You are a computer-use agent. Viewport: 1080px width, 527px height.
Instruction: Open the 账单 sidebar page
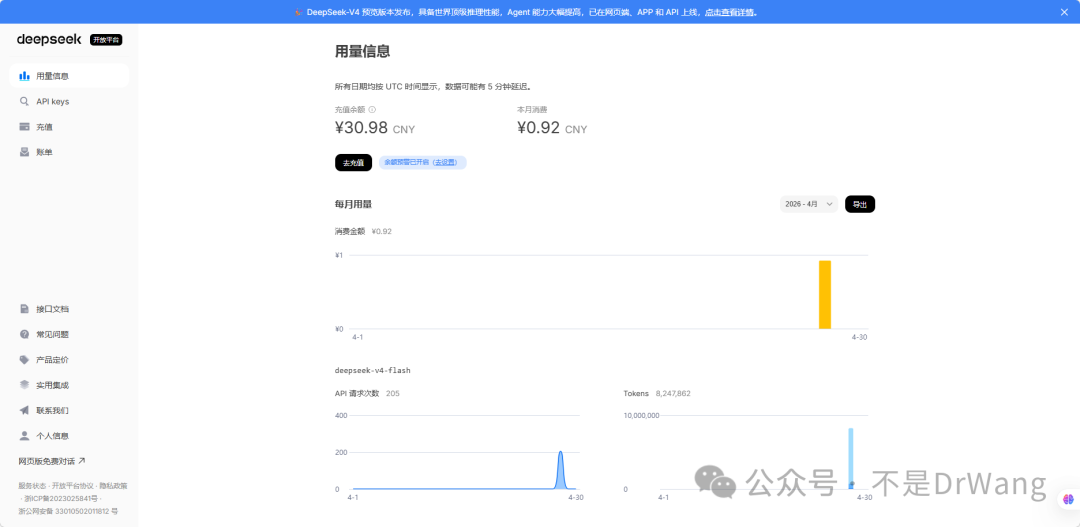pyautogui.click(x=69, y=152)
